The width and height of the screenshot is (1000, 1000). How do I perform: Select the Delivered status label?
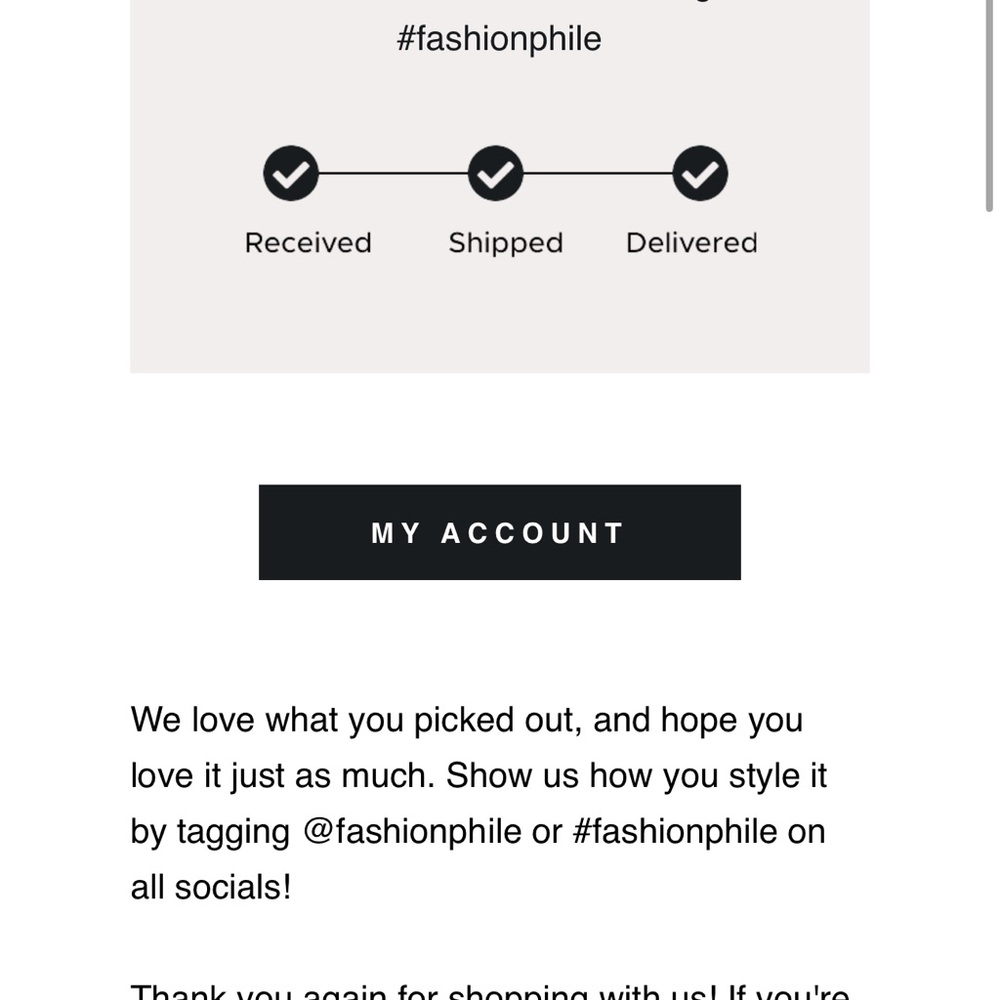click(692, 243)
